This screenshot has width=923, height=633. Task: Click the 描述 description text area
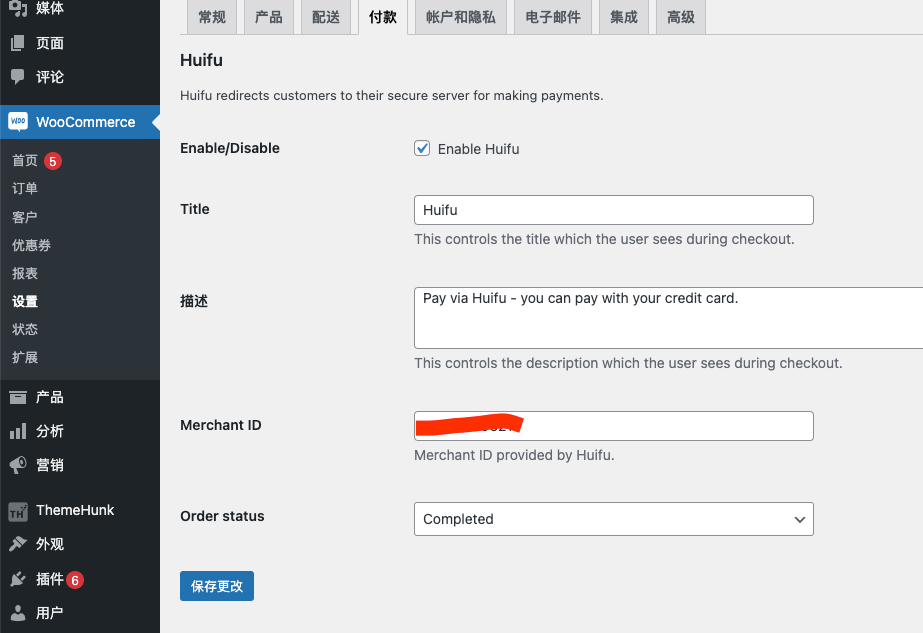click(669, 318)
